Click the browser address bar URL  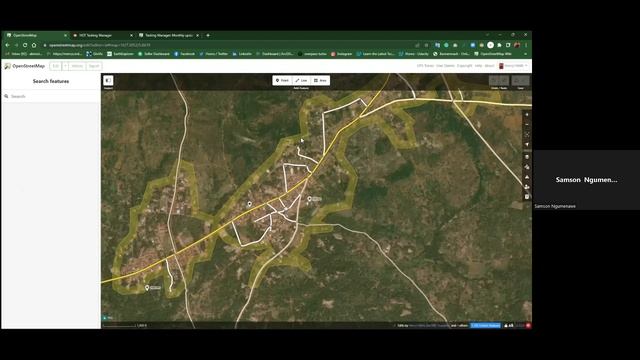pos(100,45)
